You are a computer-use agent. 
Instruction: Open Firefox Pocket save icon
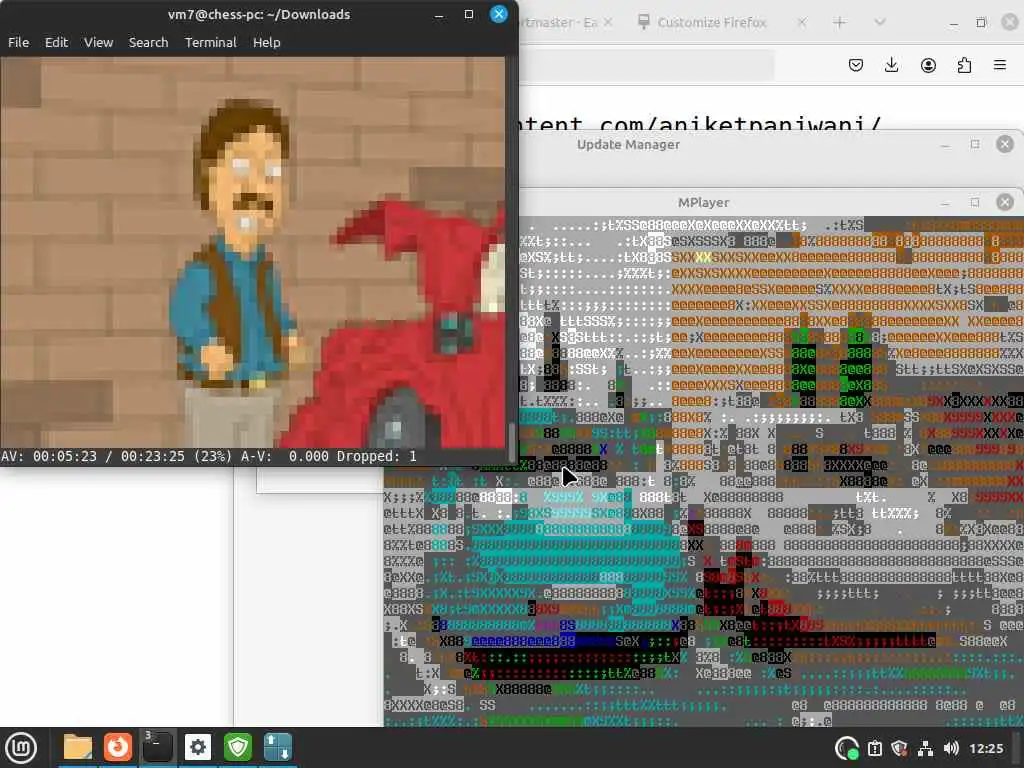pos(856,65)
